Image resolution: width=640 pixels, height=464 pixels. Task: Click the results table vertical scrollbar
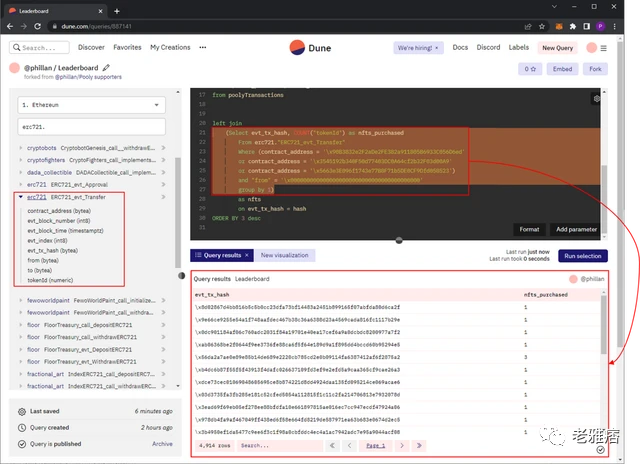[603, 324]
